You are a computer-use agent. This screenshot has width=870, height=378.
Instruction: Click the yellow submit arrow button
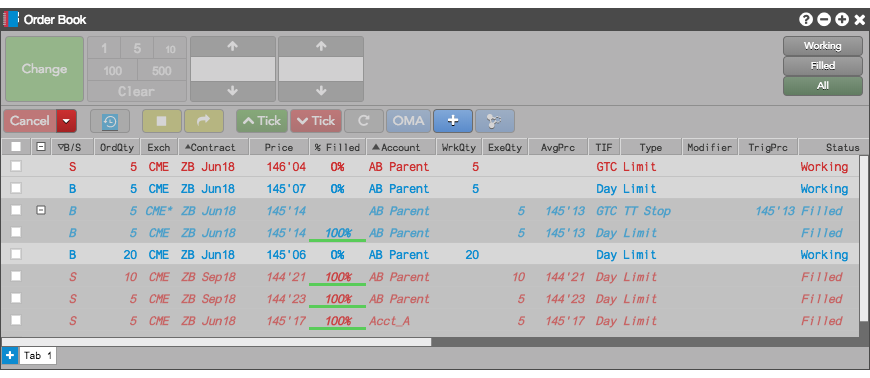204,121
